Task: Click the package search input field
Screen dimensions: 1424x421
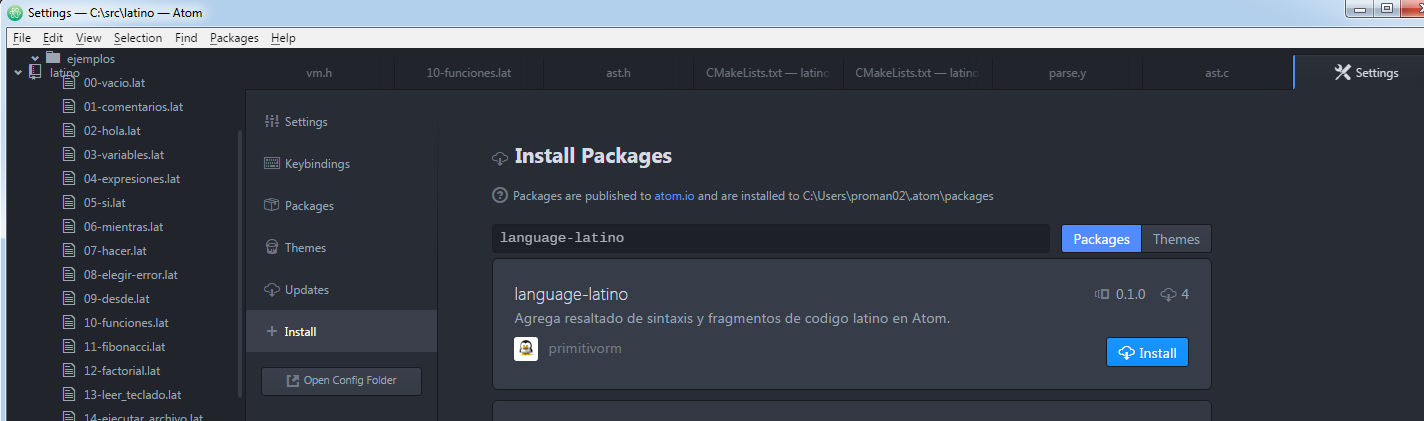Action: pos(771,238)
